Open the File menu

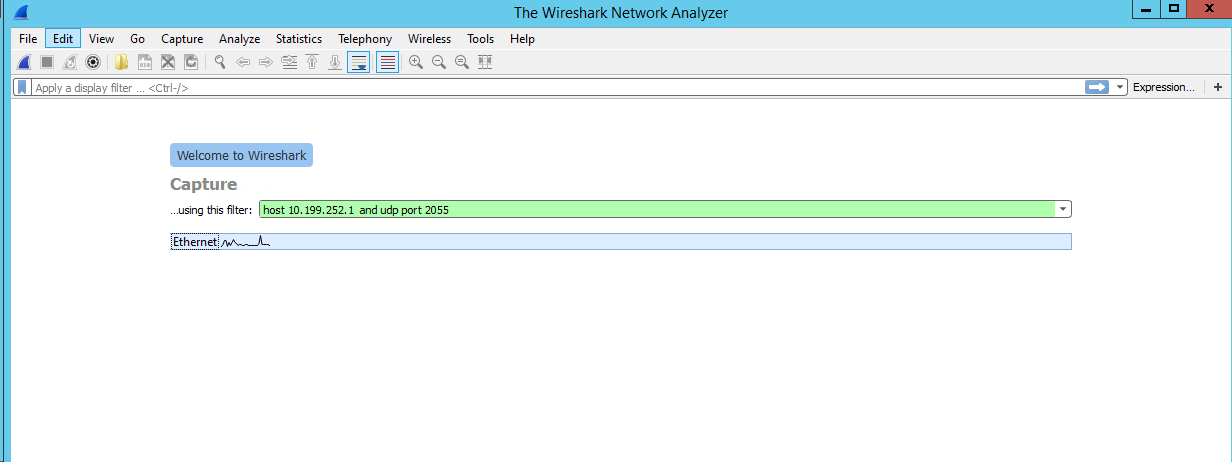coord(28,39)
